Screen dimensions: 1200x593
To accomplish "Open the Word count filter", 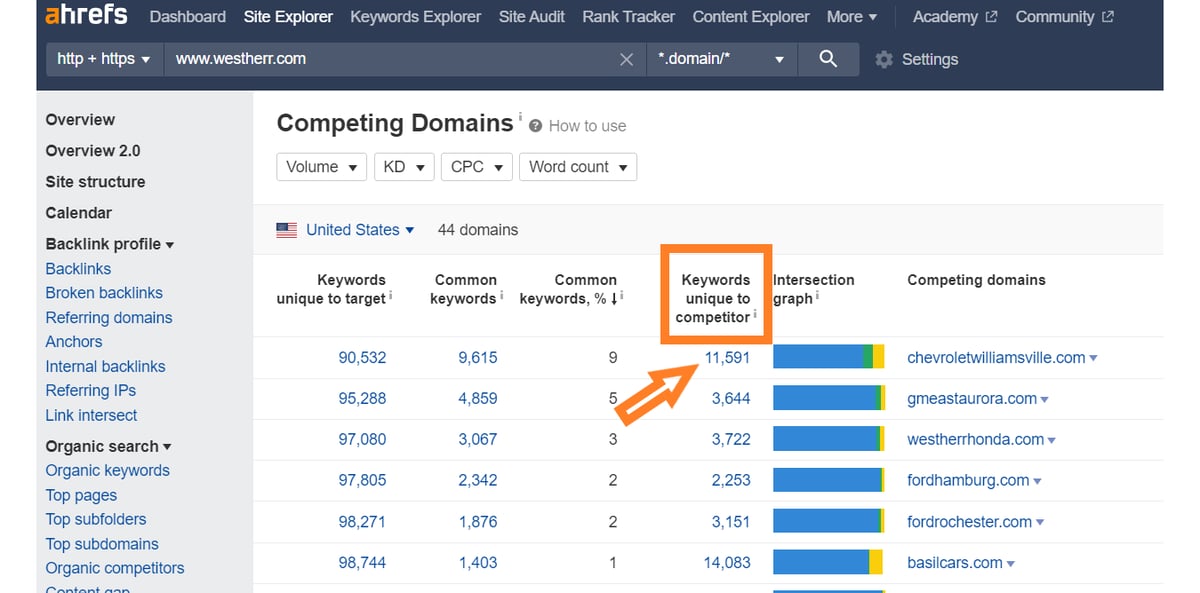I will (x=577, y=167).
